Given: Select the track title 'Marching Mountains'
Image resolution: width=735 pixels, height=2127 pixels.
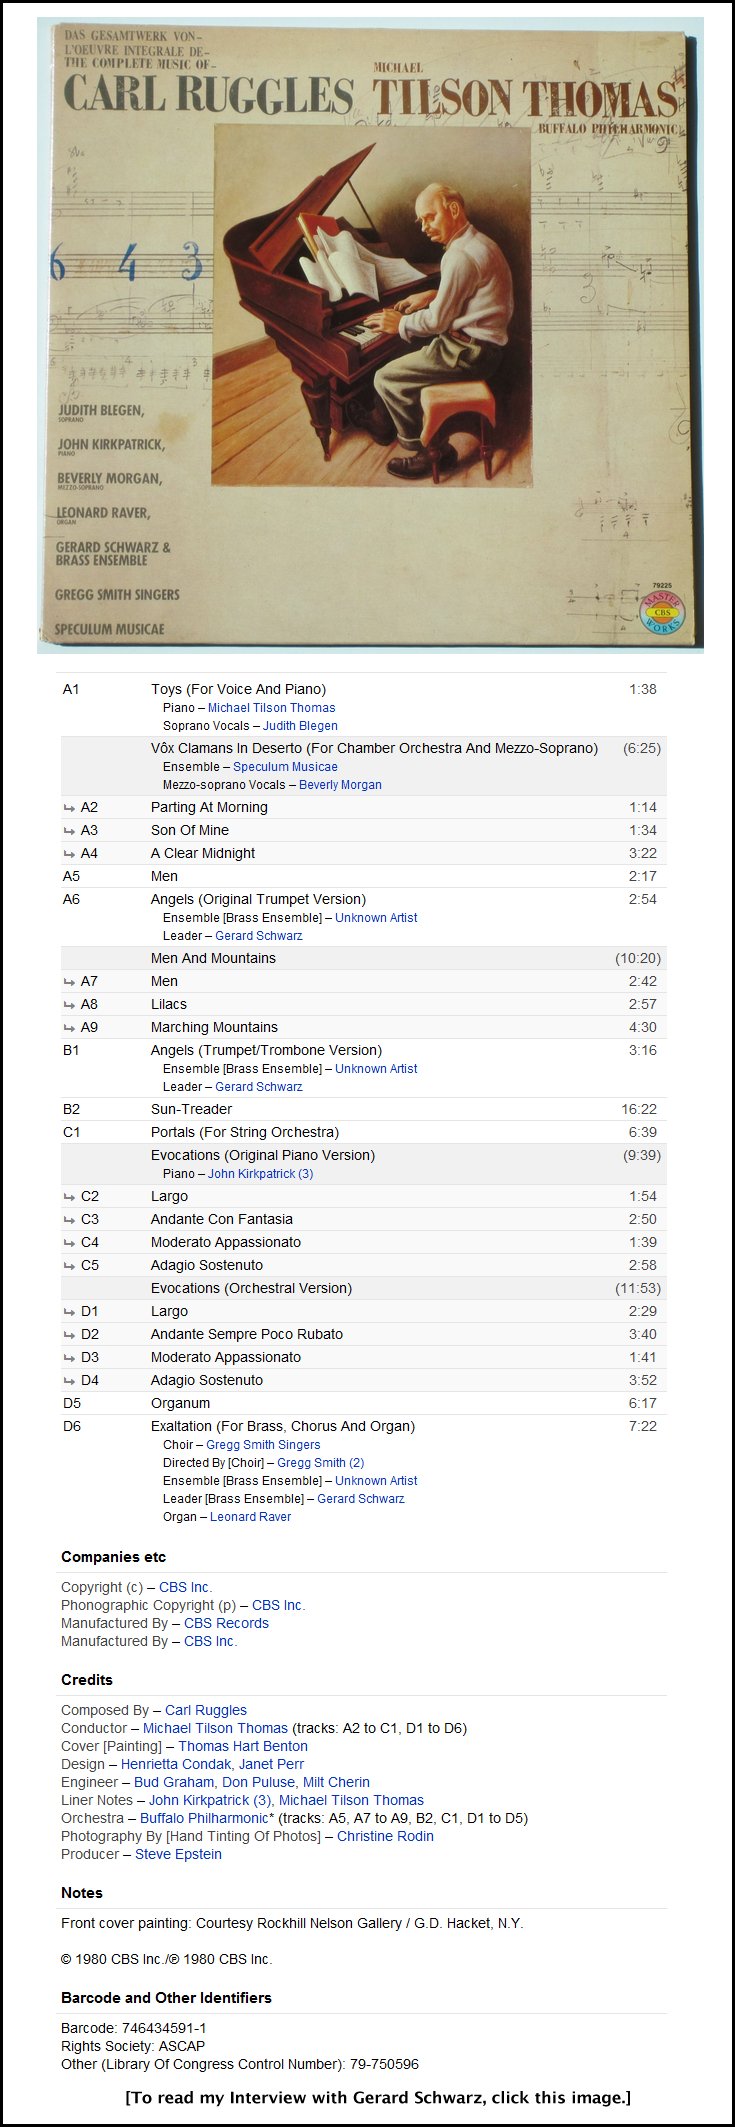Looking at the screenshot, I should click(214, 1027).
